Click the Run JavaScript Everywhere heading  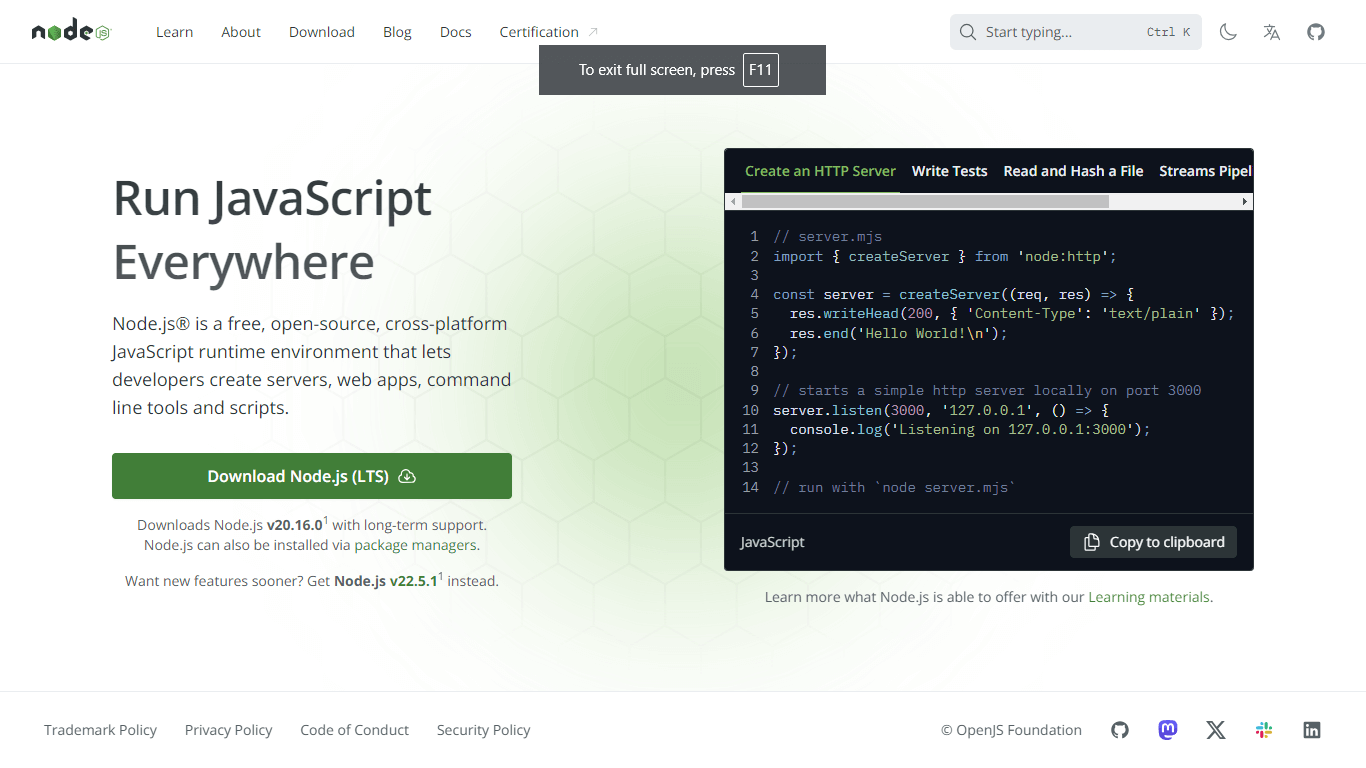272,230
